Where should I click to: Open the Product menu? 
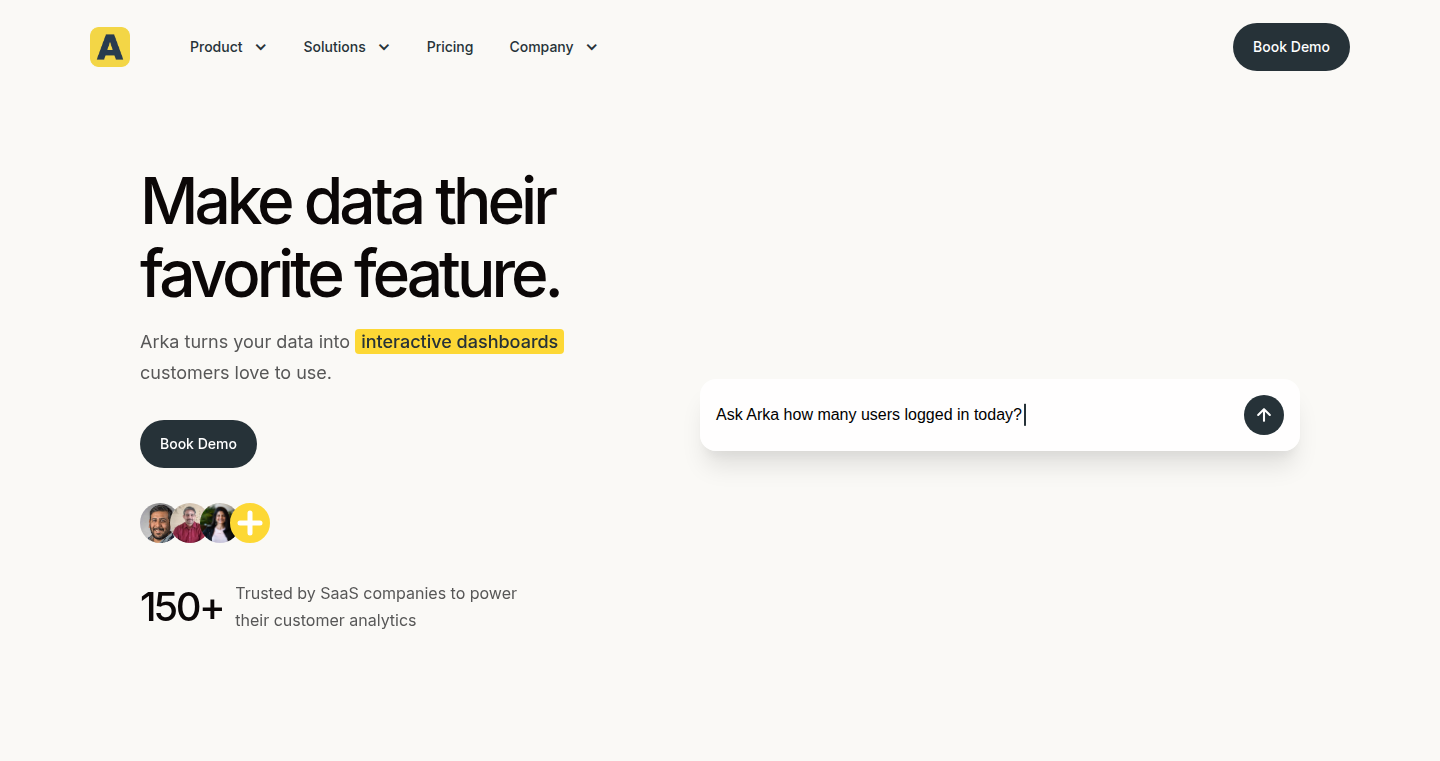tap(228, 47)
